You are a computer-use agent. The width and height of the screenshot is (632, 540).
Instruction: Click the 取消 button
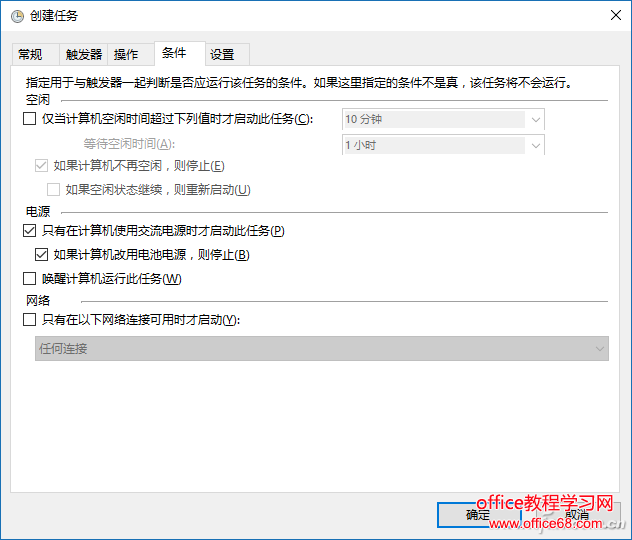tap(577, 515)
